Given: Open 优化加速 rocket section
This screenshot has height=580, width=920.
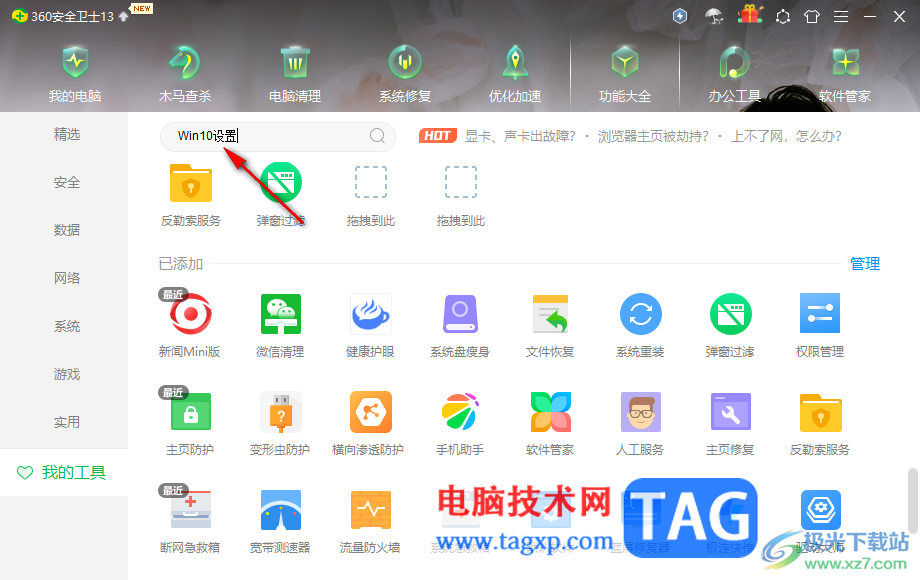Looking at the screenshot, I should pos(515,74).
